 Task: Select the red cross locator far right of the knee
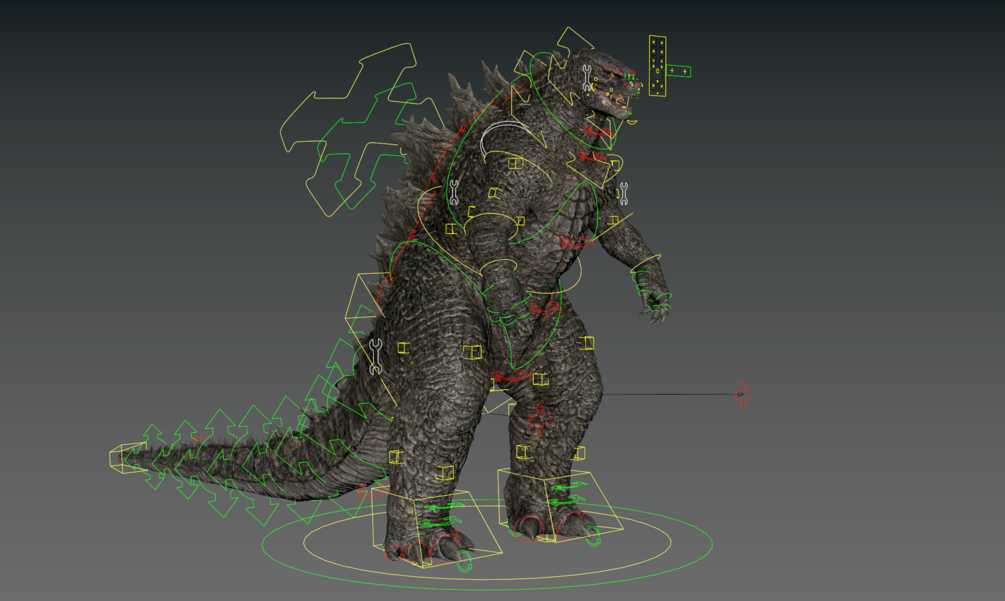[x=743, y=394]
